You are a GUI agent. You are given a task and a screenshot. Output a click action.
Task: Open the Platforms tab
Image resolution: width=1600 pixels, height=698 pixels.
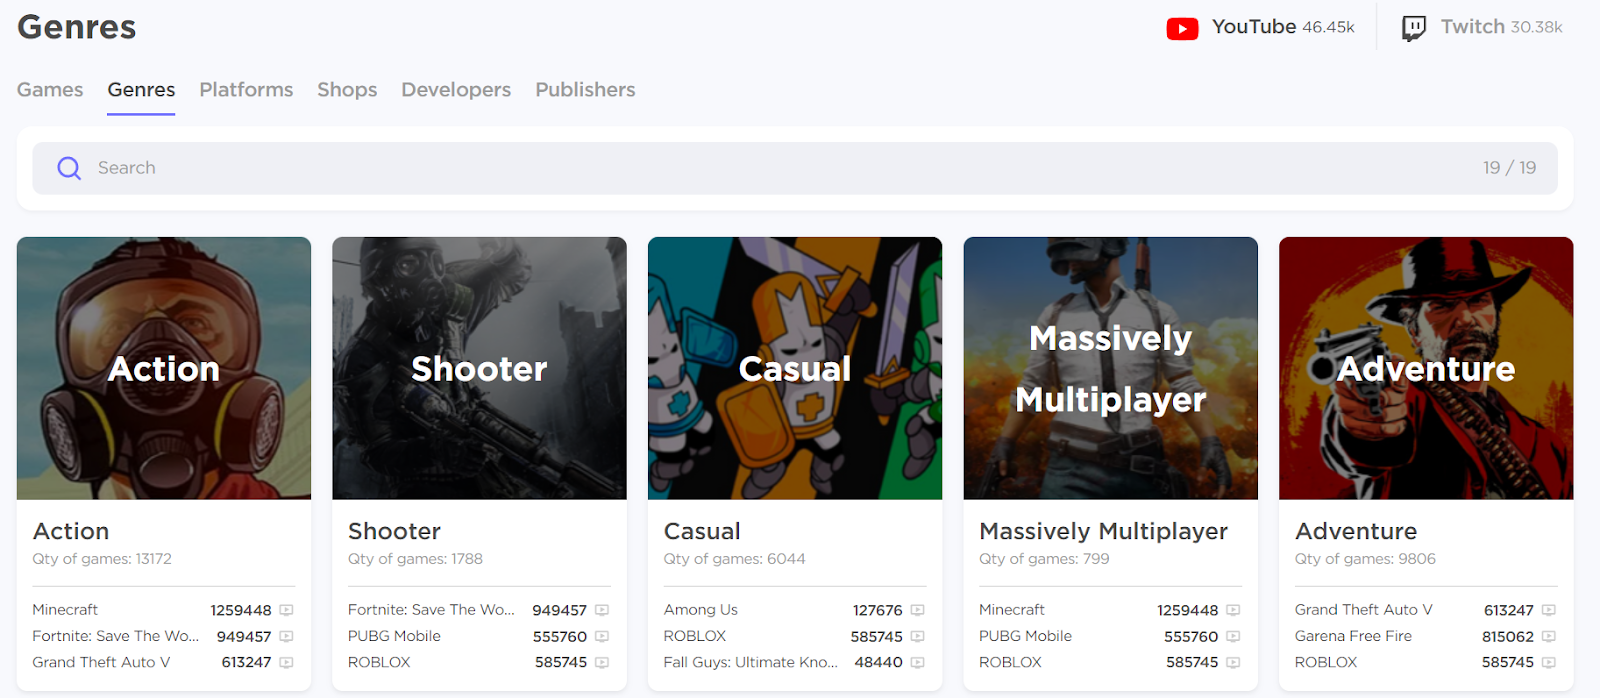pyautogui.click(x=246, y=90)
